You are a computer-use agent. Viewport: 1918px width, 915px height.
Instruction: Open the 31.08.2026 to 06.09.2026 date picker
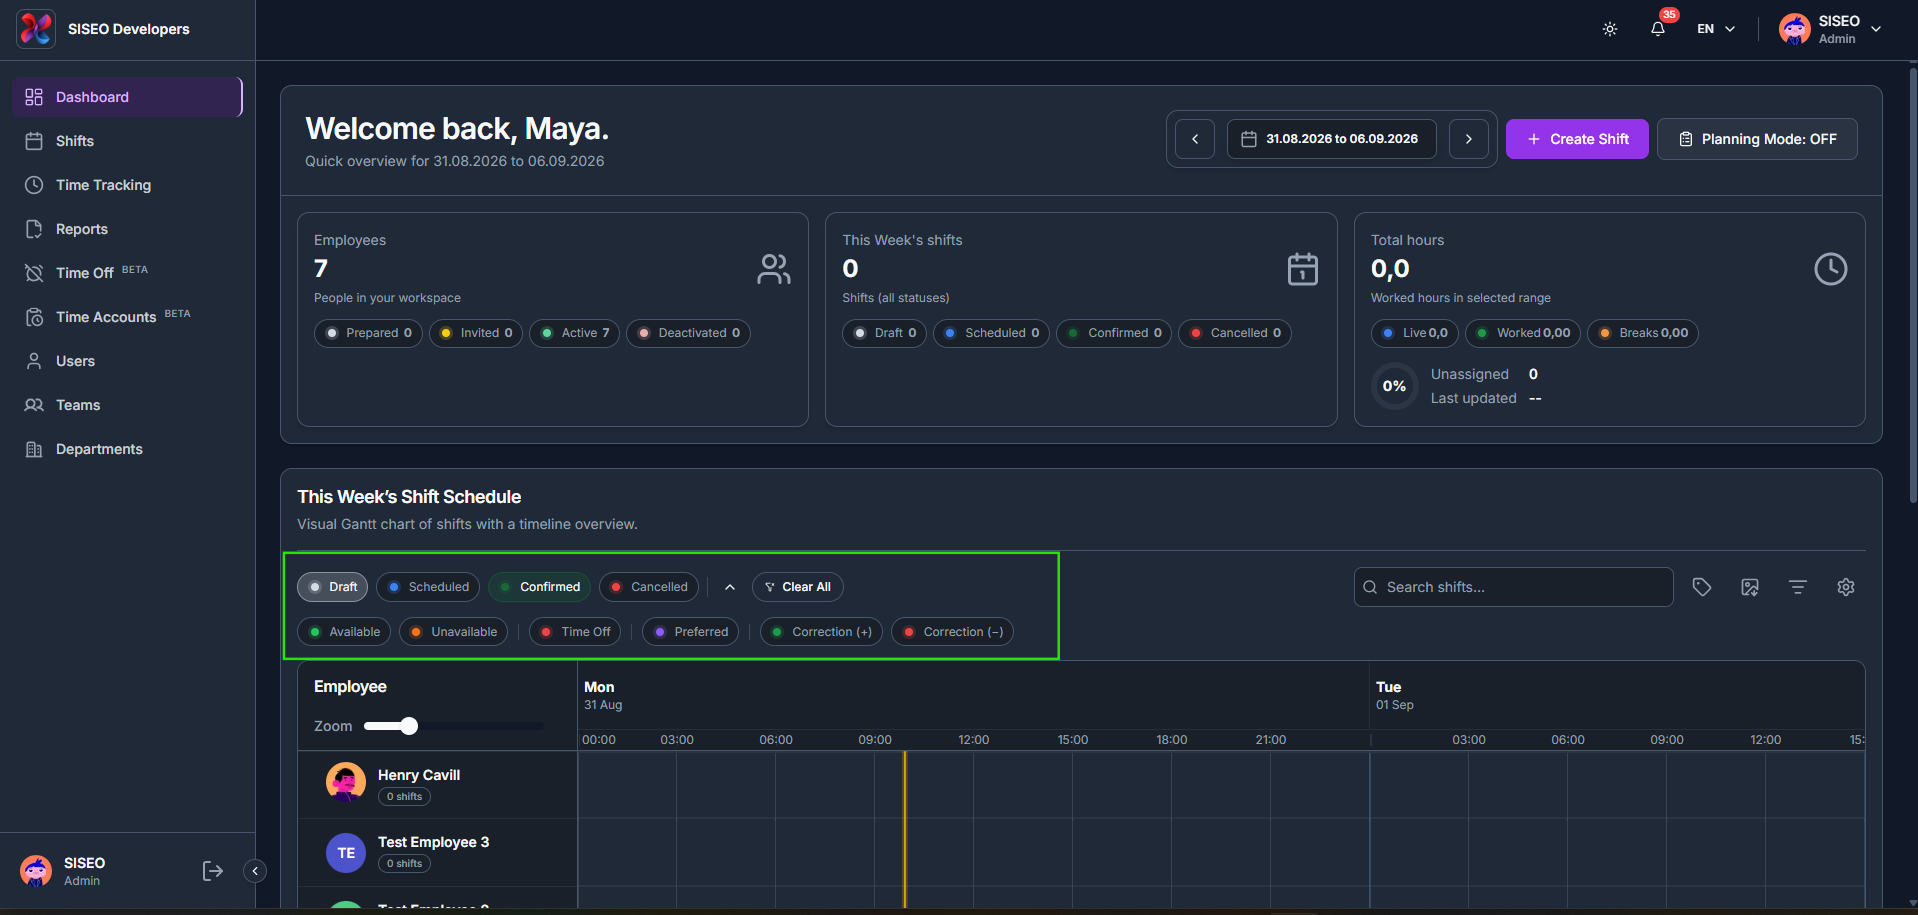[x=1331, y=139]
